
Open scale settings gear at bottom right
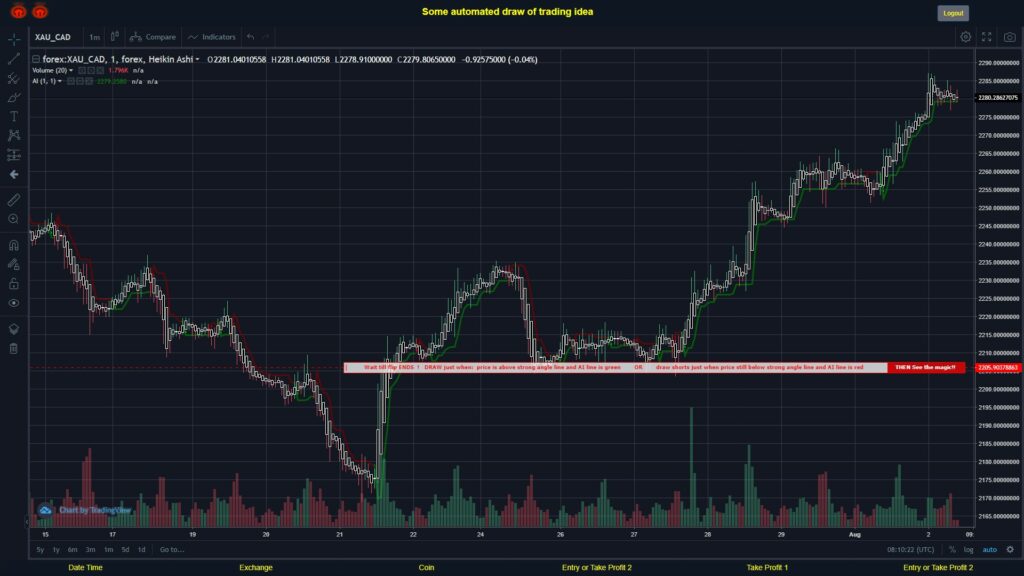coord(1010,550)
